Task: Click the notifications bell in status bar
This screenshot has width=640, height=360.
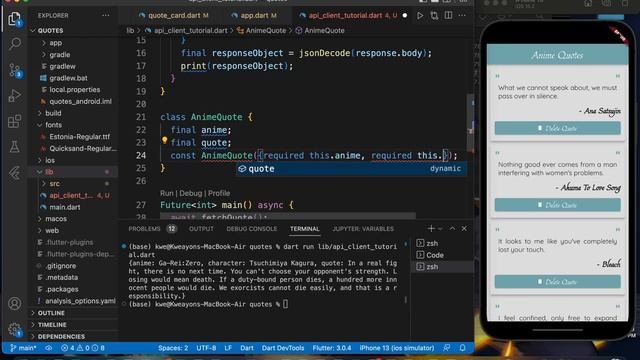Action: pyautogui.click(x=462, y=348)
